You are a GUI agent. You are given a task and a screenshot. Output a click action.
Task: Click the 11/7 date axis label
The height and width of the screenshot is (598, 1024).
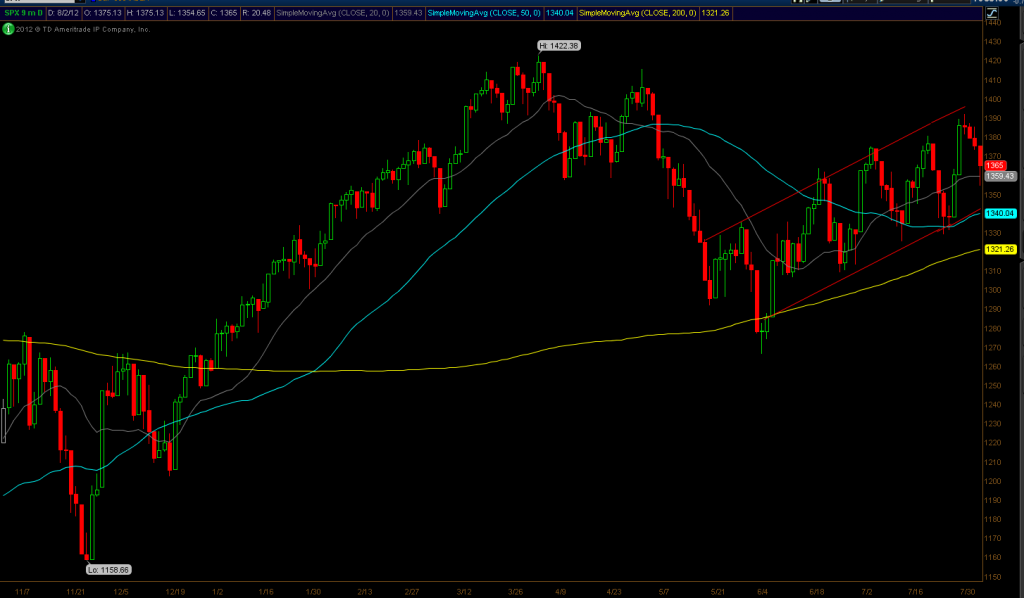(22, 591)
